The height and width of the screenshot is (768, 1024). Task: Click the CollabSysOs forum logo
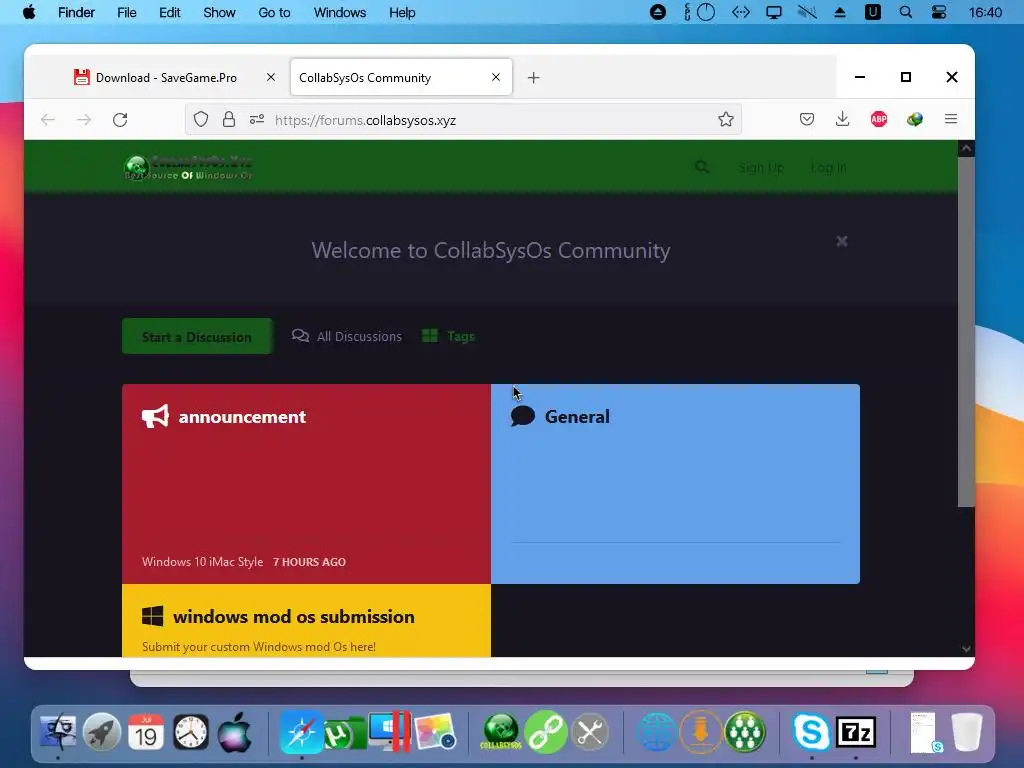tap(189, 167)
